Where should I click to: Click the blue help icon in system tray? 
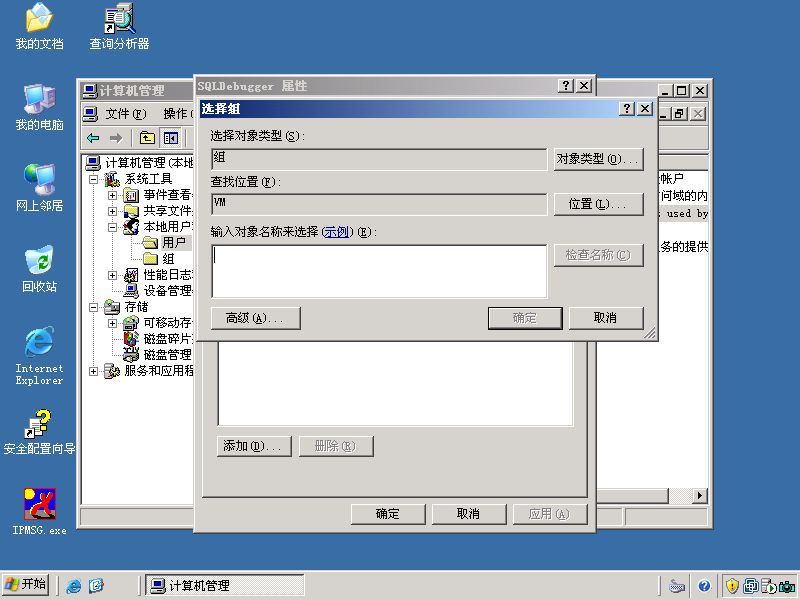tap(705, 586)
